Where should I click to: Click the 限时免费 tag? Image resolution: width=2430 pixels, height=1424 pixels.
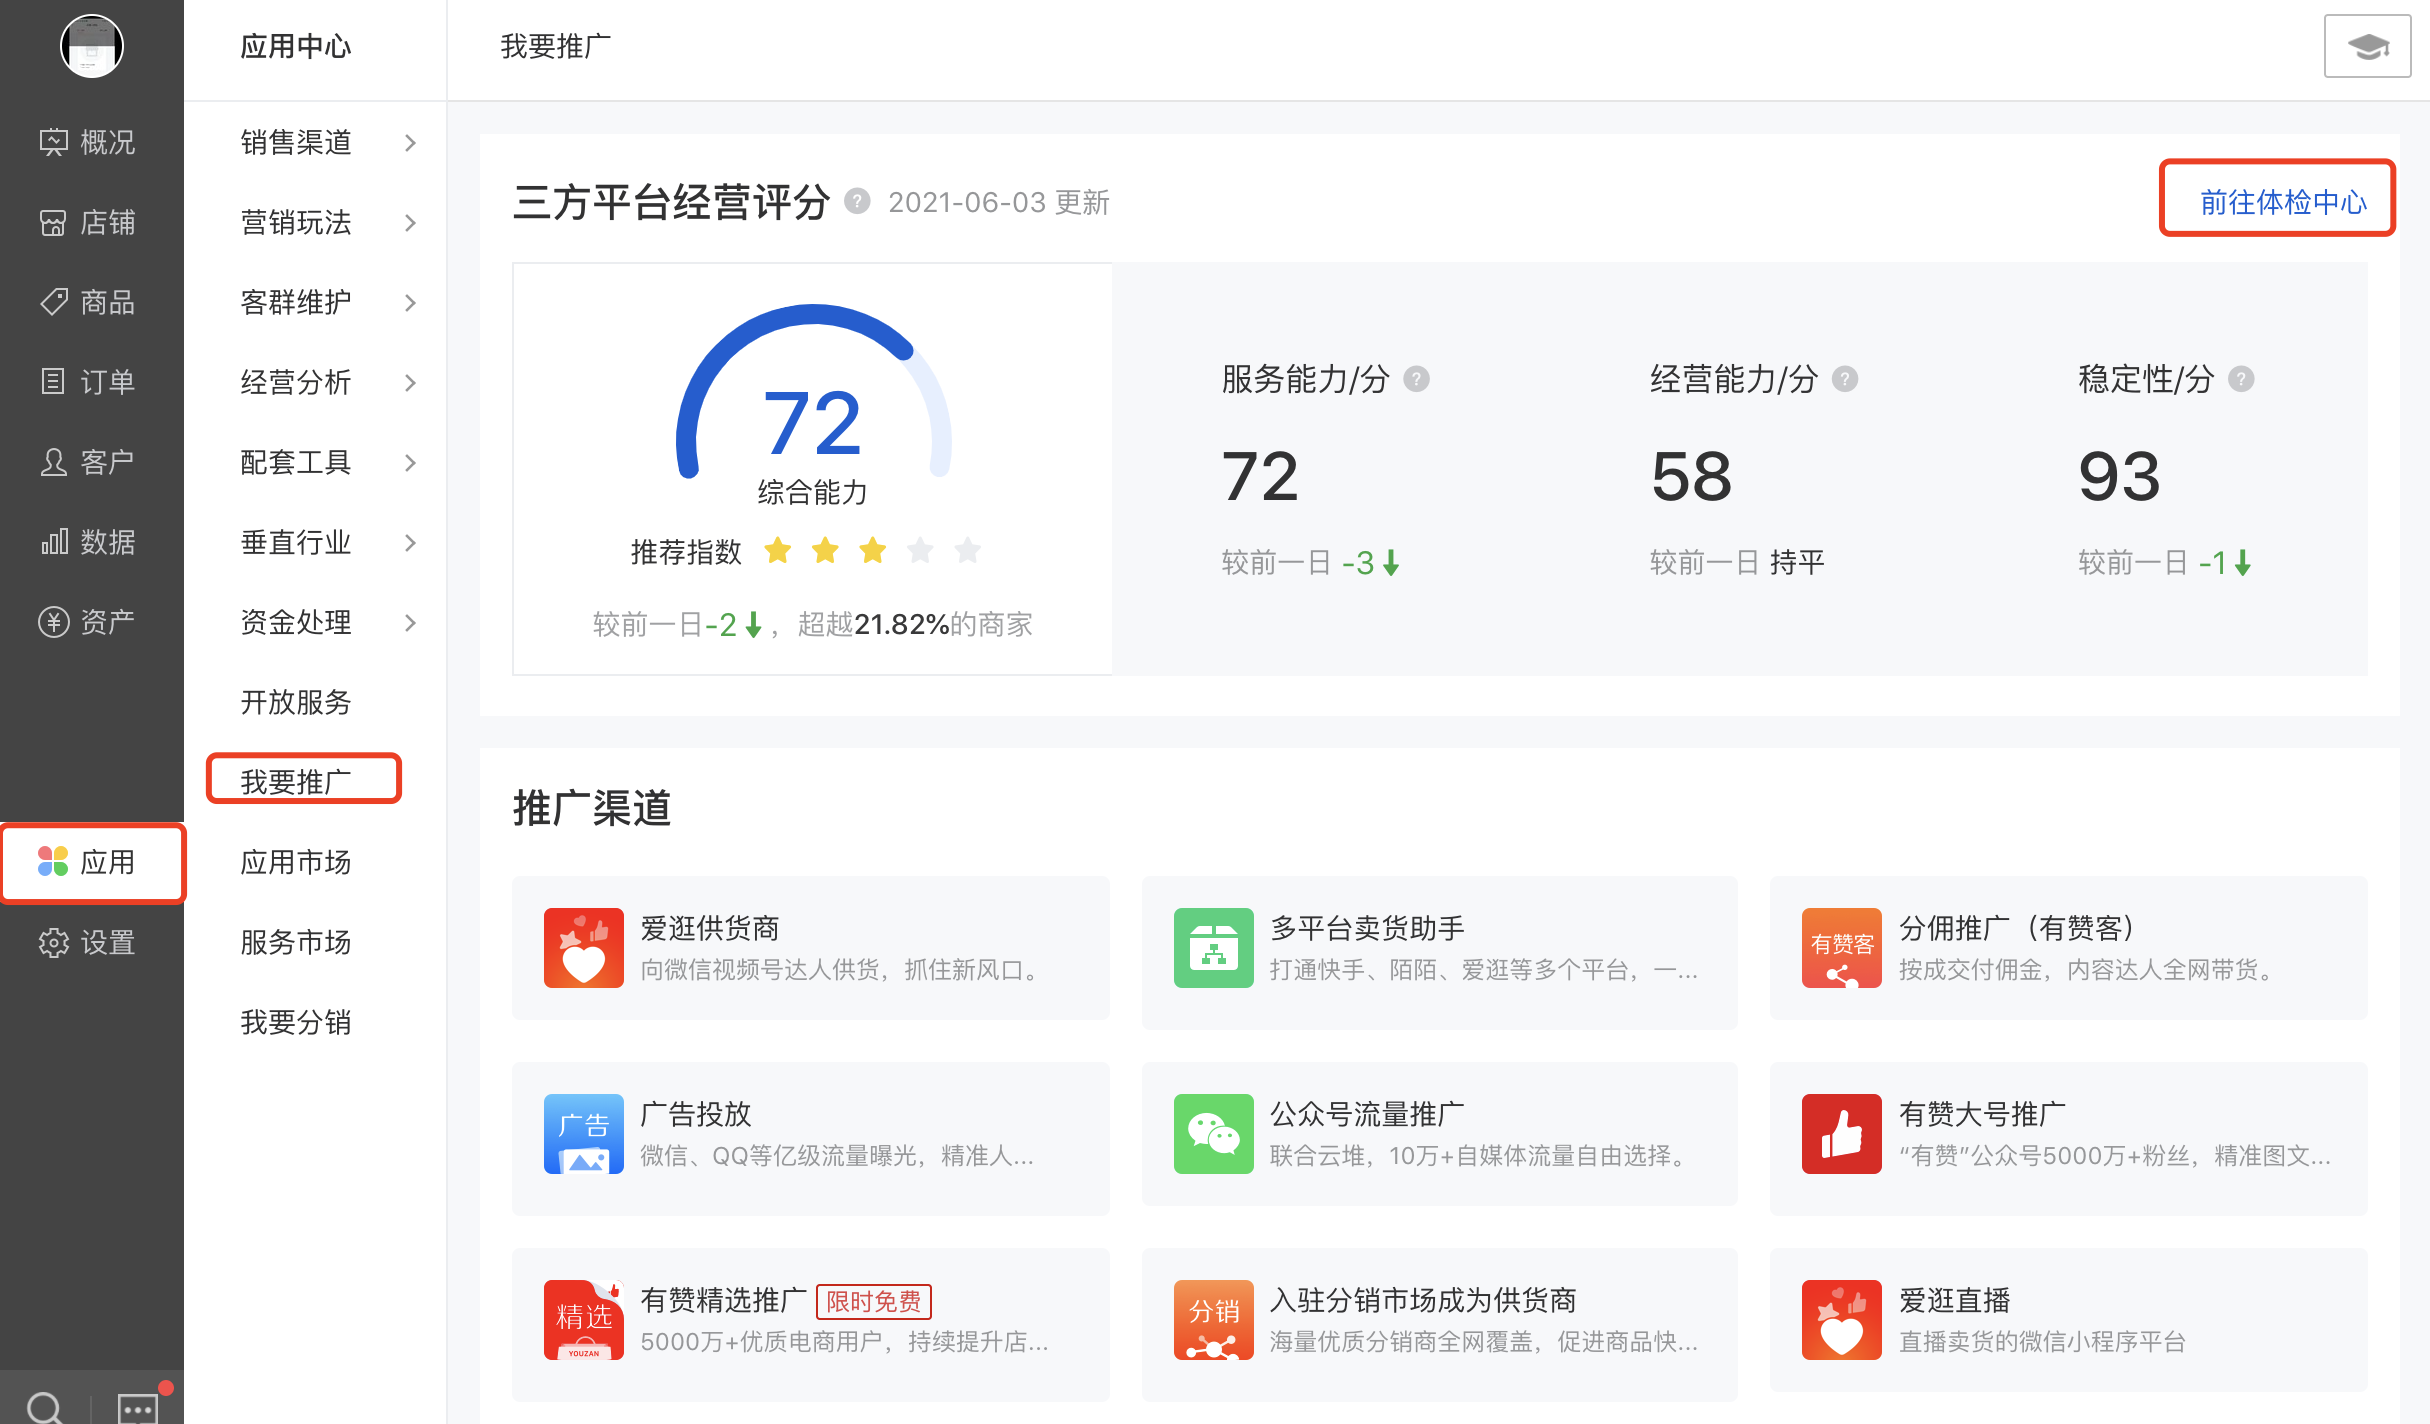tap(874, 1302)
